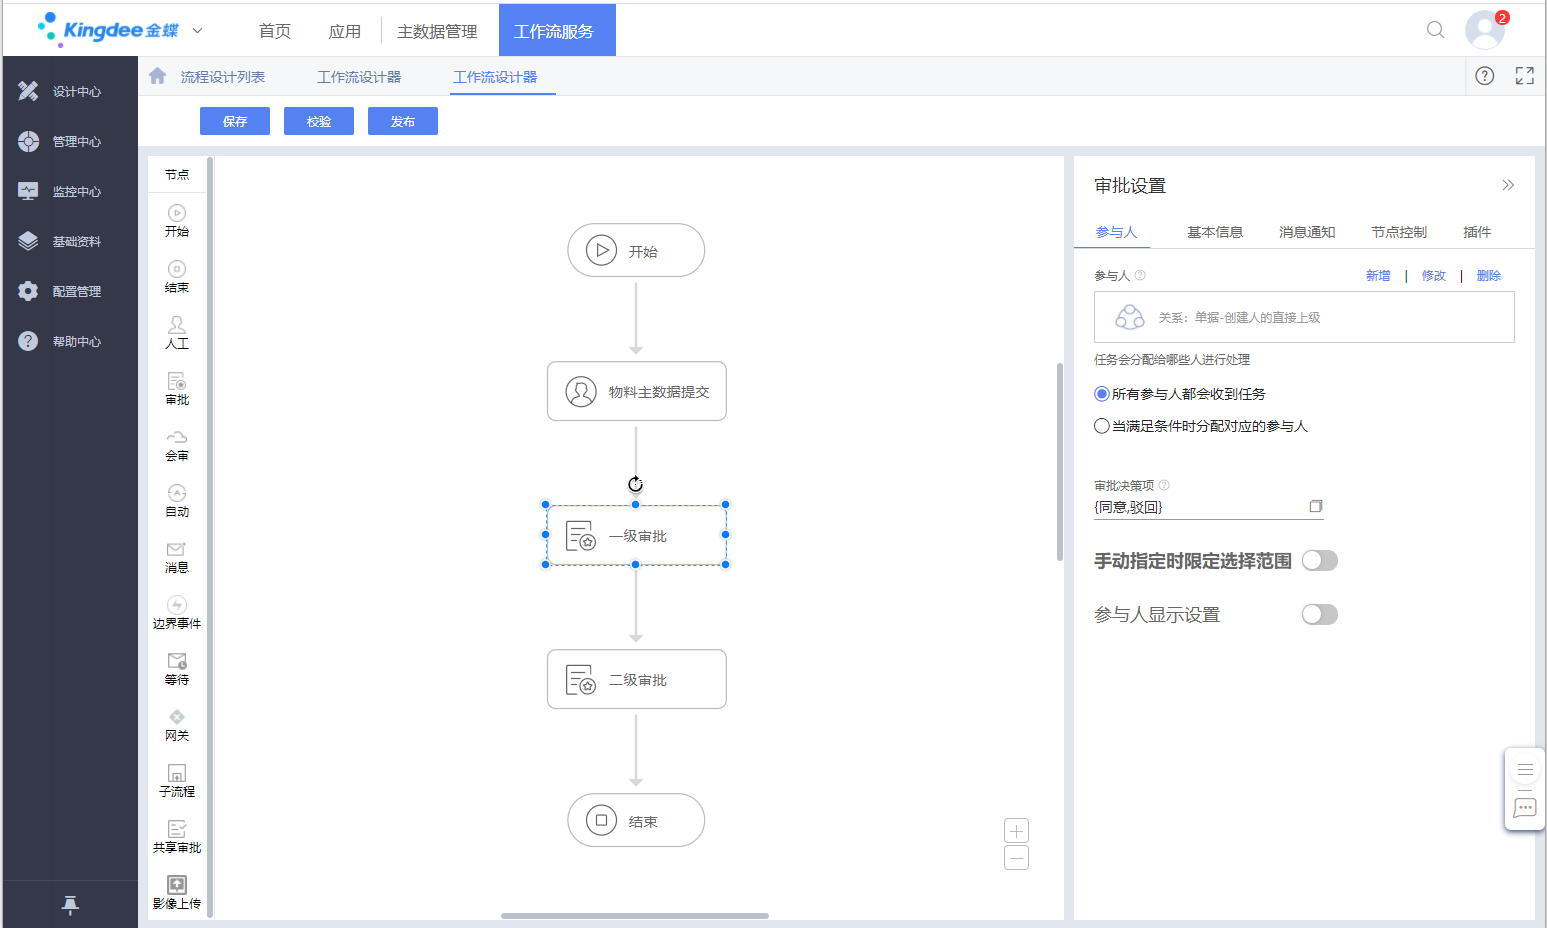Select the 边界事件 boundary event icon
Image resolution: width=1547 pixels, height=928 pixels.
click(x=177, y=605)
